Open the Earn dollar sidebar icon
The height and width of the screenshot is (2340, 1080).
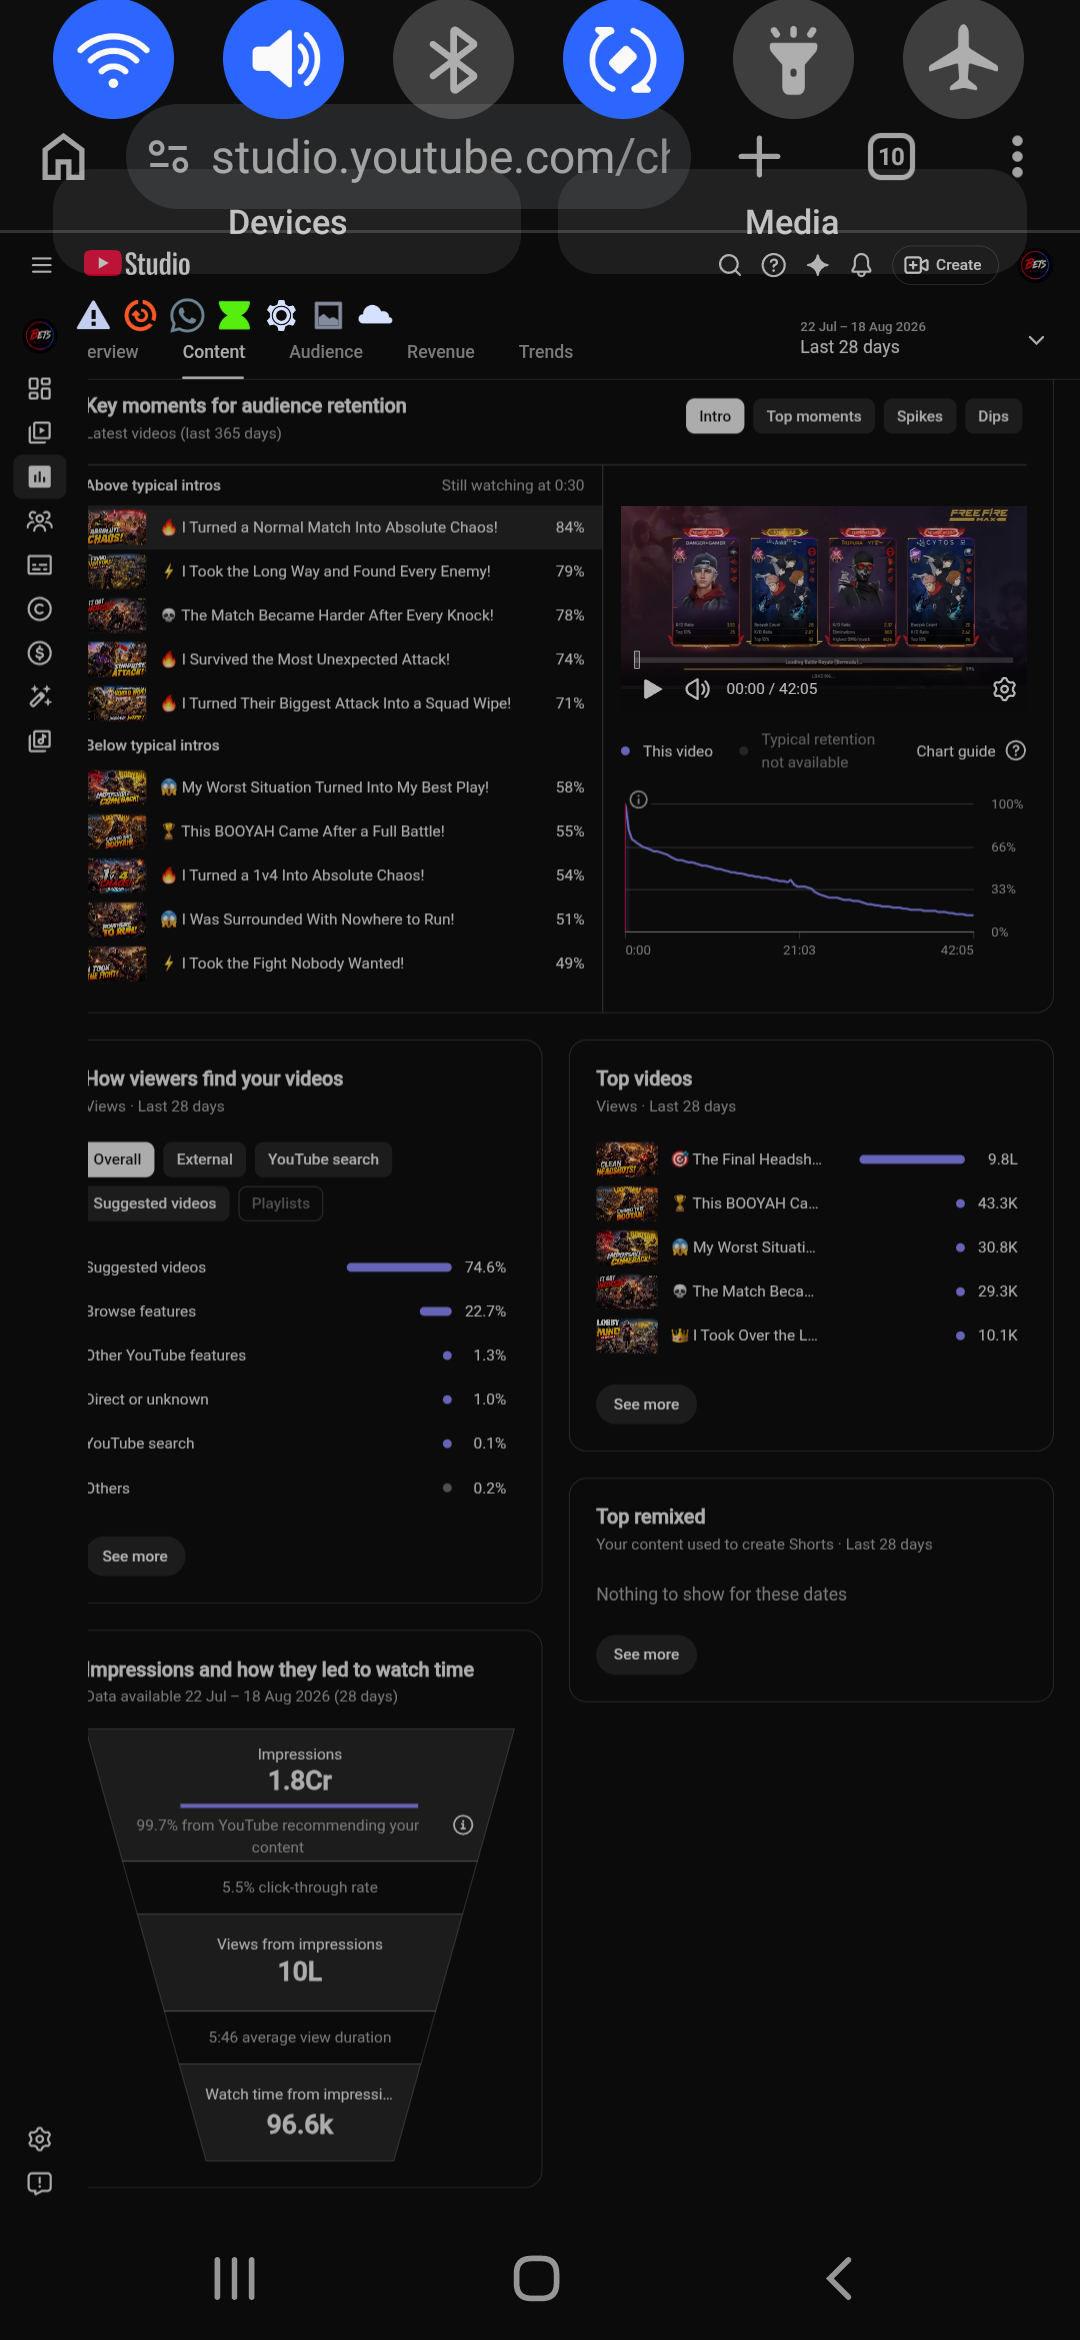[40, 653]
